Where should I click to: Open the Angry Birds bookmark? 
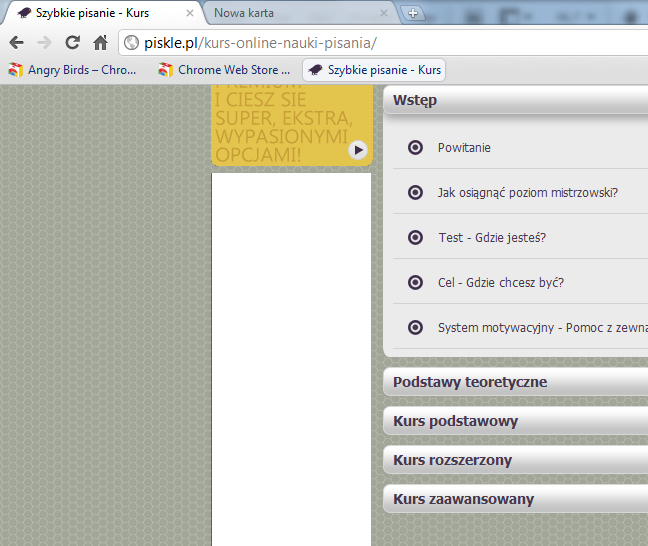72,70
